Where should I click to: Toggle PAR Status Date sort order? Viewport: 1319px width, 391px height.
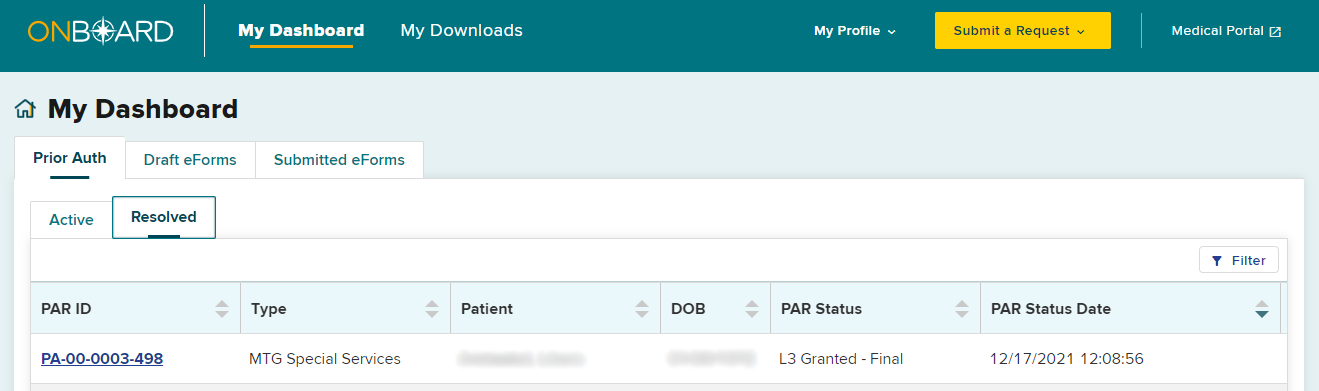point(1262,309)
